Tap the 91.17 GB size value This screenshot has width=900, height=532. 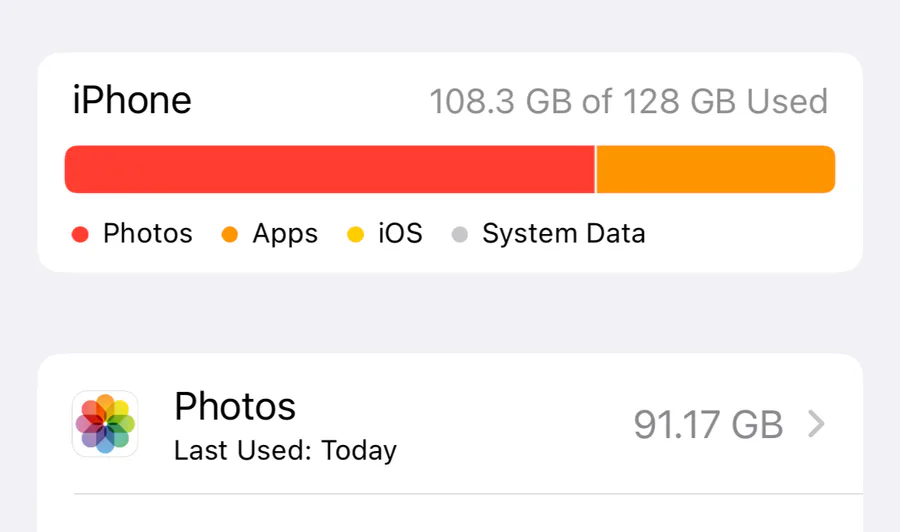[708, 425]
